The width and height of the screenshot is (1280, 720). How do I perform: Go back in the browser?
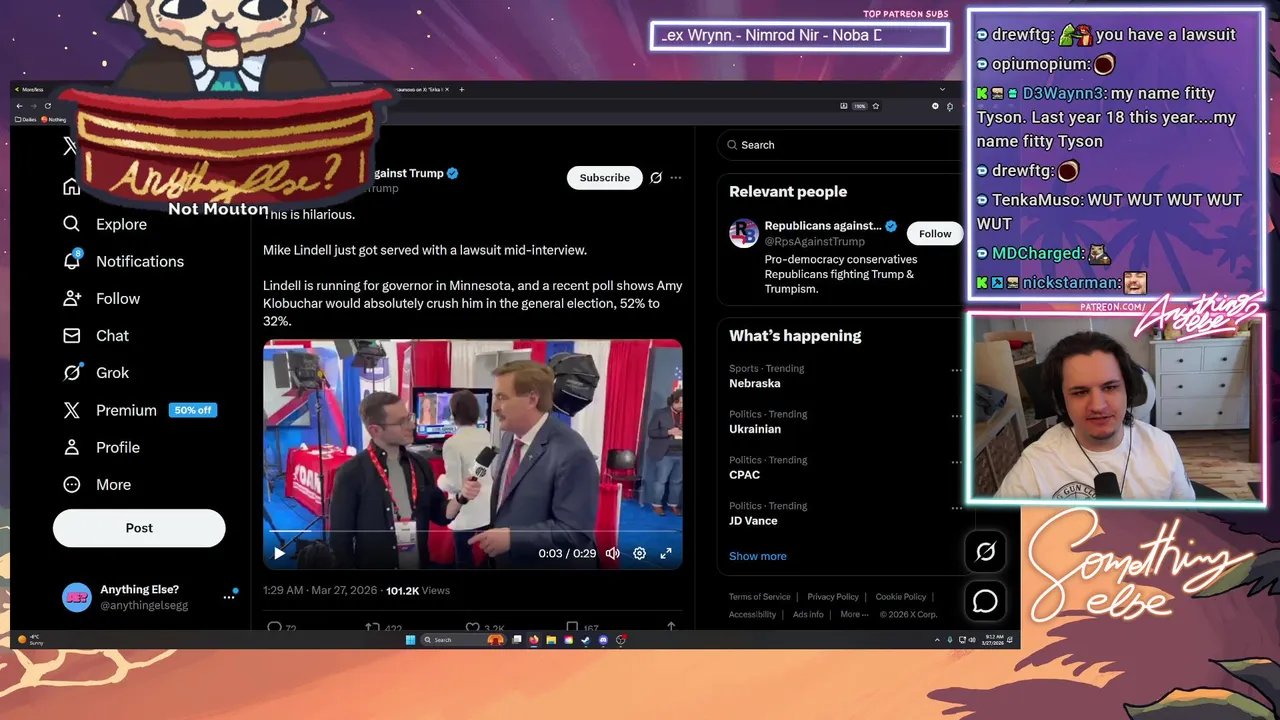[19, 106]
